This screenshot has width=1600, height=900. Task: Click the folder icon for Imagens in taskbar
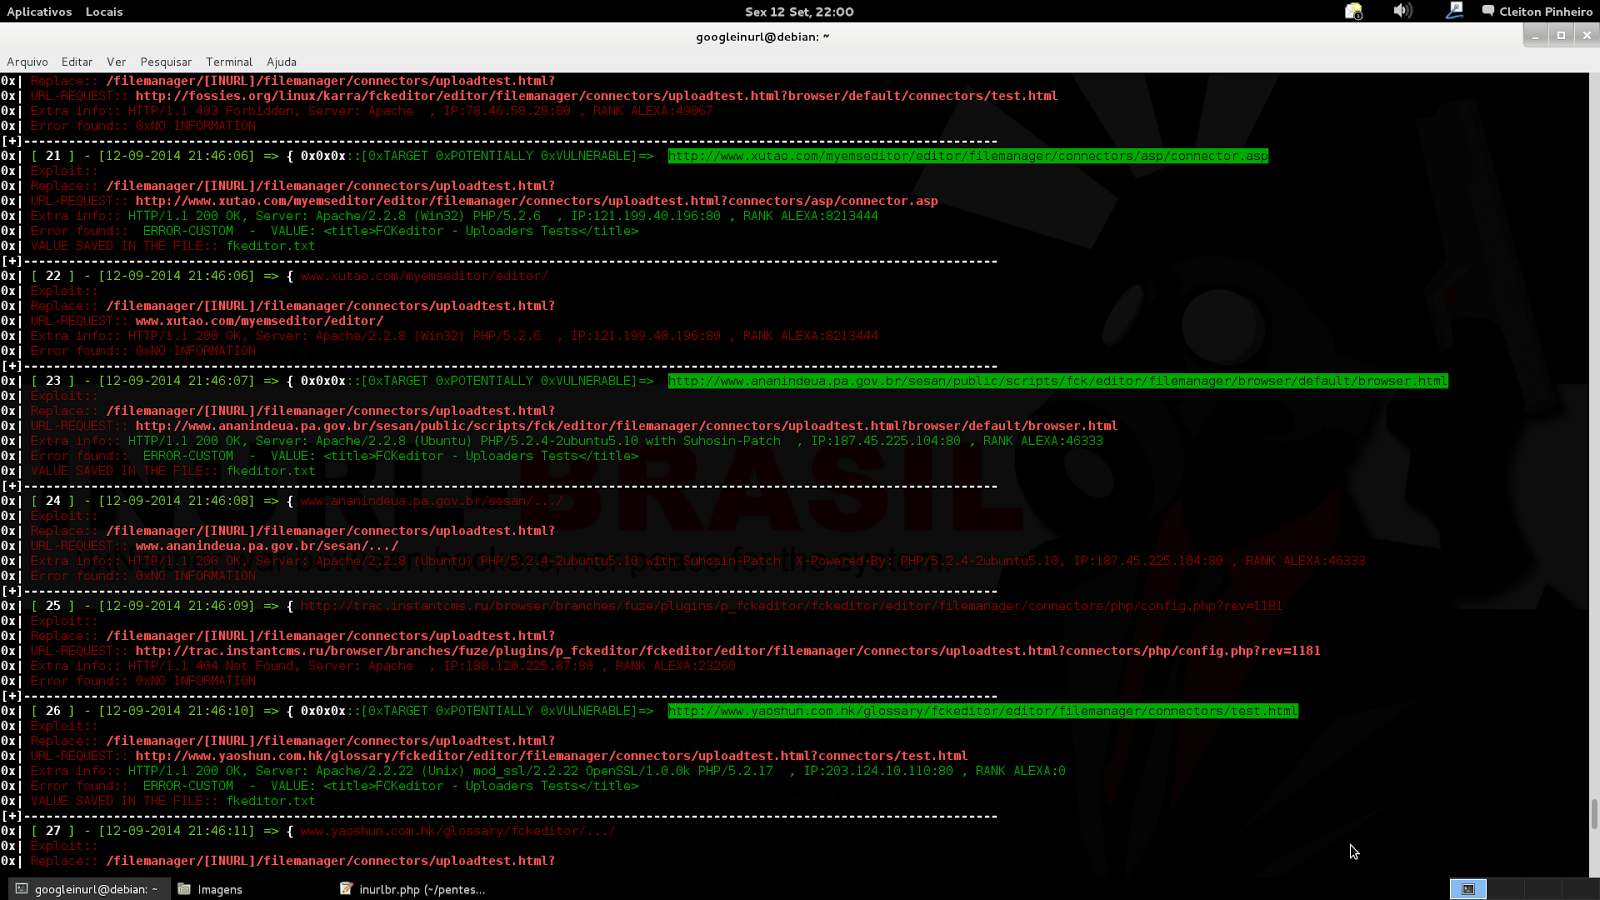coord(185,889)
